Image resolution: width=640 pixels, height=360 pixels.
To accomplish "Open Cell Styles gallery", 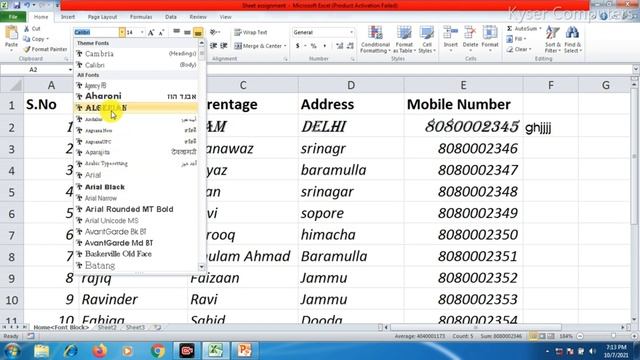I will [427, 39].
